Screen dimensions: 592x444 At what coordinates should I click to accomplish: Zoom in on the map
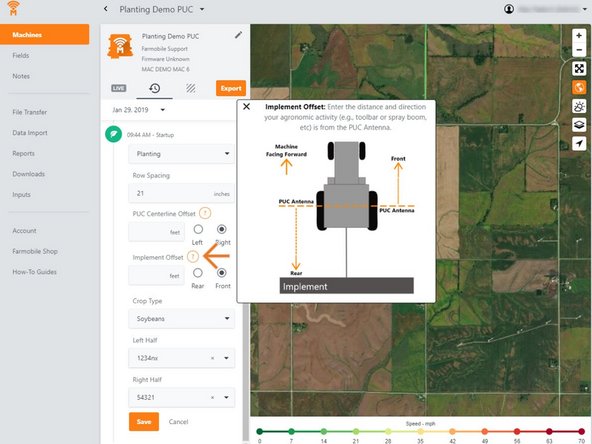coord(579,35)
